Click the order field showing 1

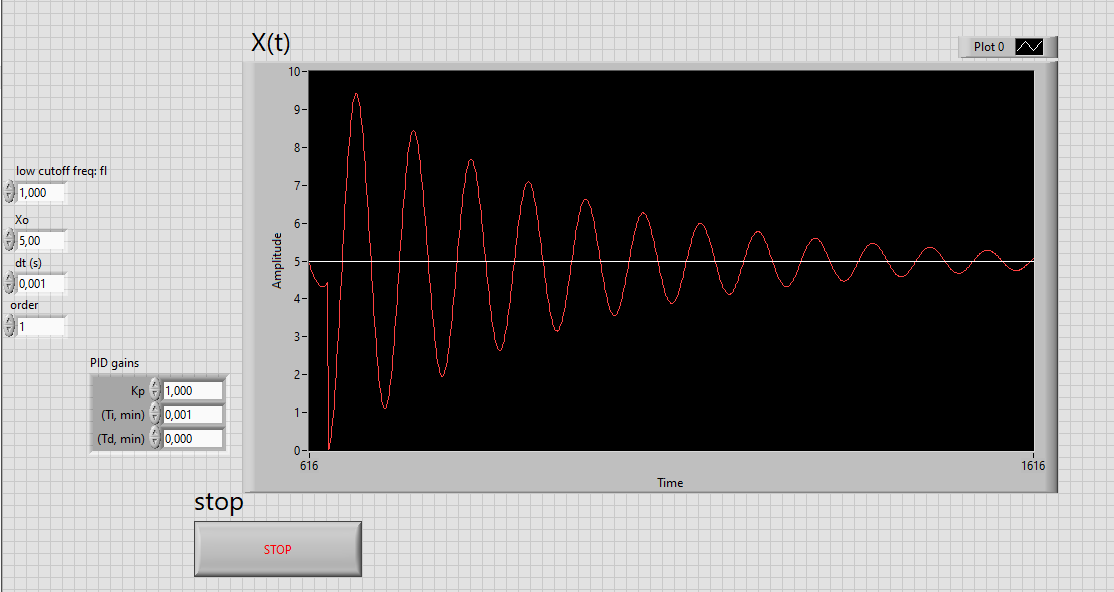pyautogui.click(x=41, y=326)
